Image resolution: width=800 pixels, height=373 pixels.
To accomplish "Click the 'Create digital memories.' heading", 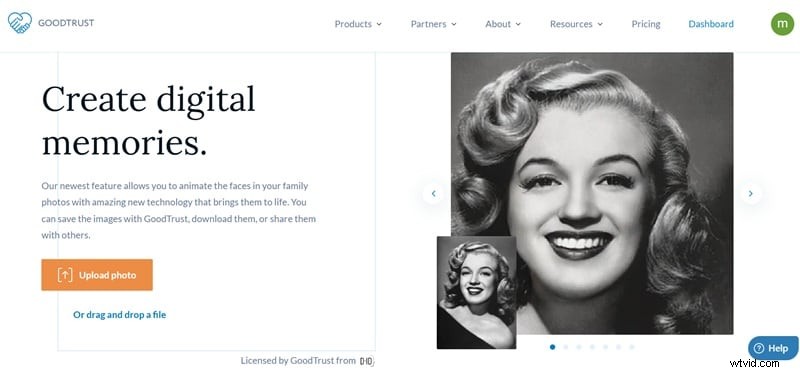I will 148,120.
